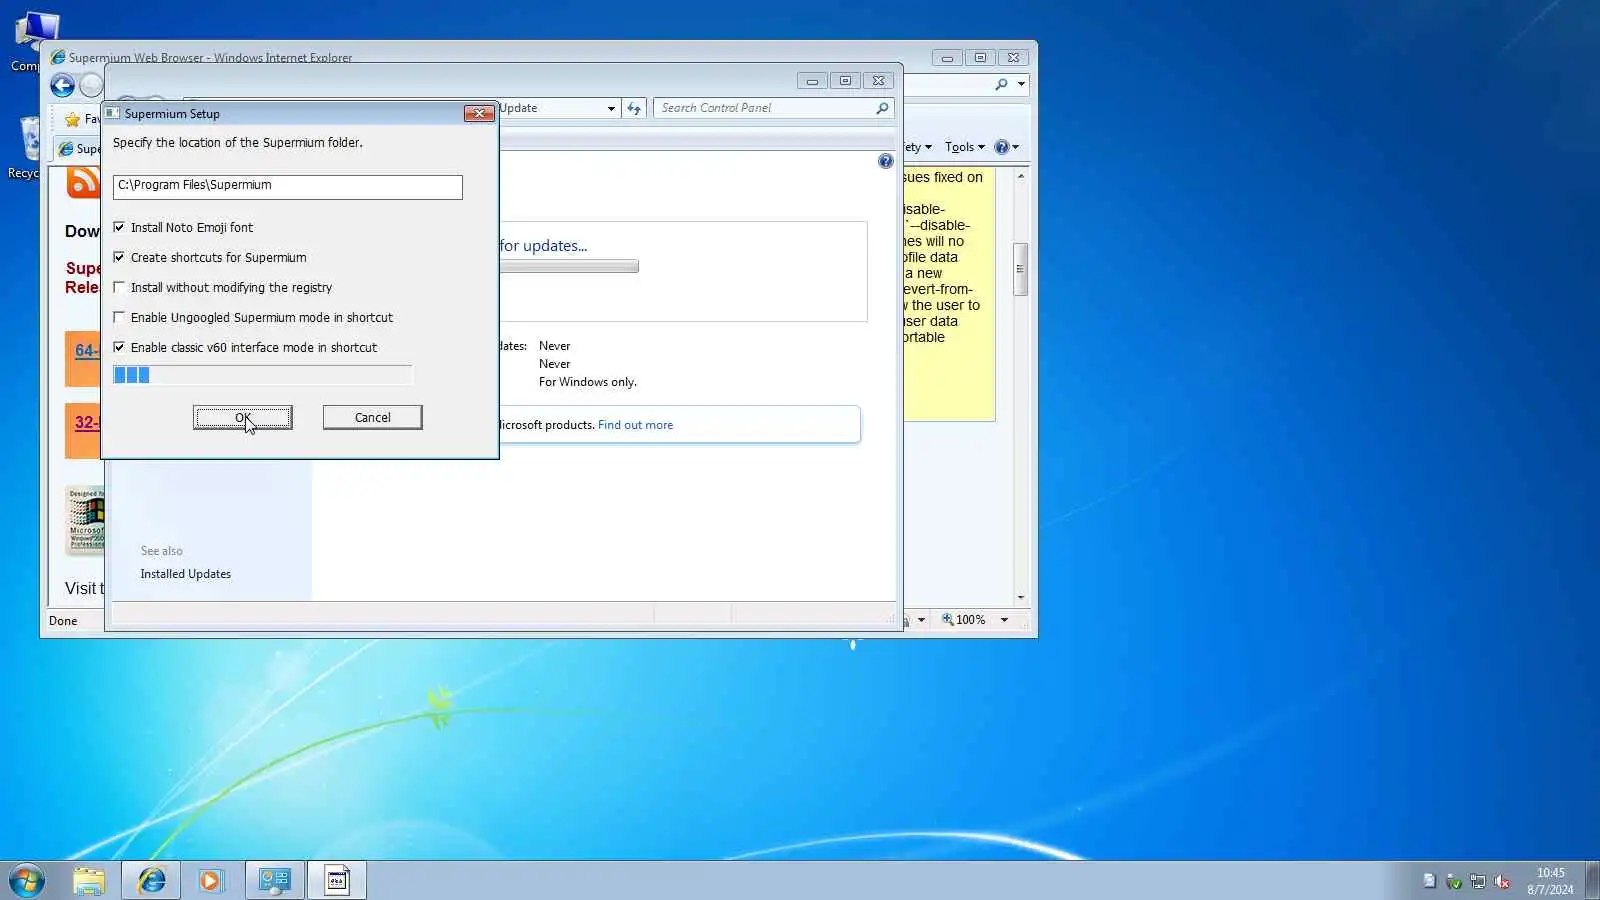The height and width of the screenshot is (900, 1600).
Task: Enable Ungoogled Supermium mode in shortcut
Action: (119, 317)
